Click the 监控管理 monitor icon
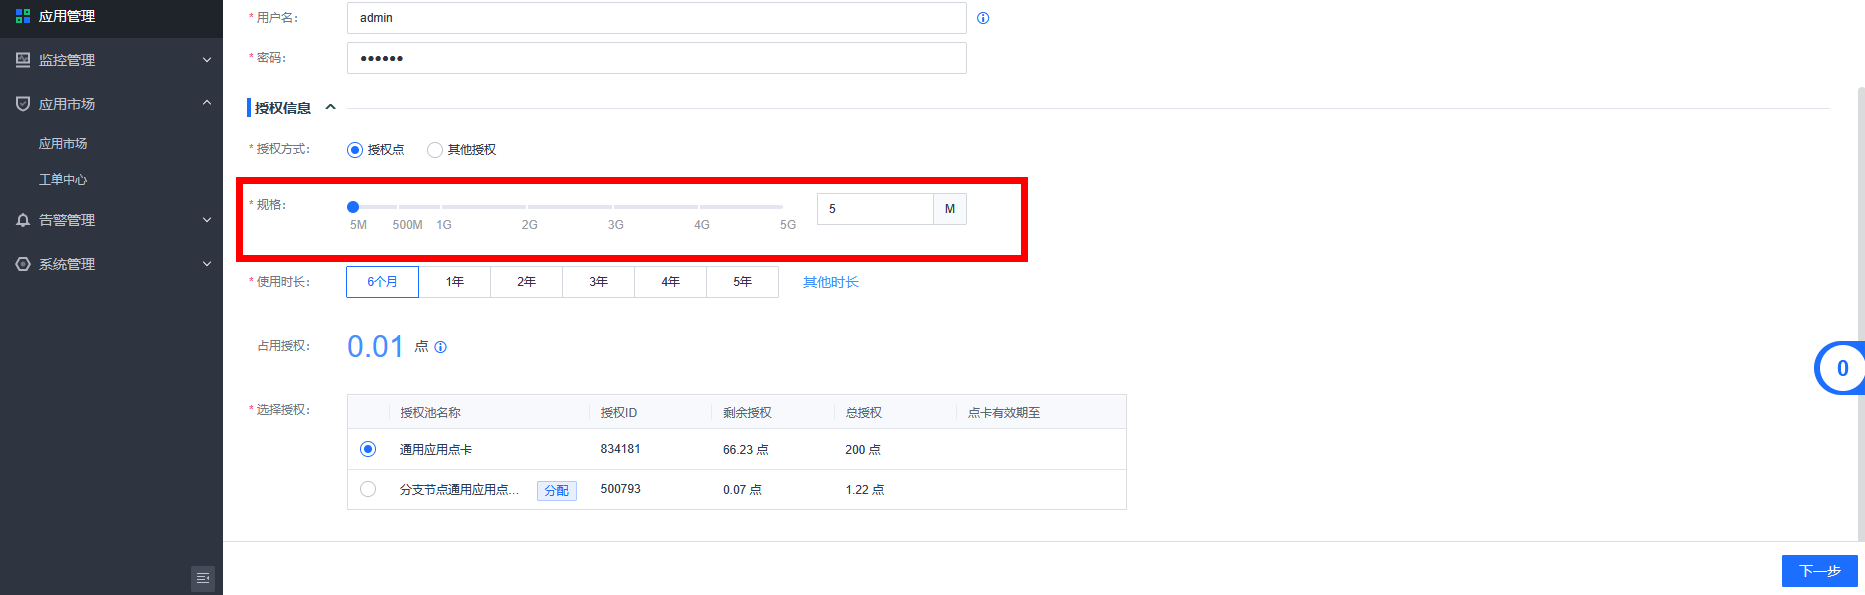 tap(23, 60)
